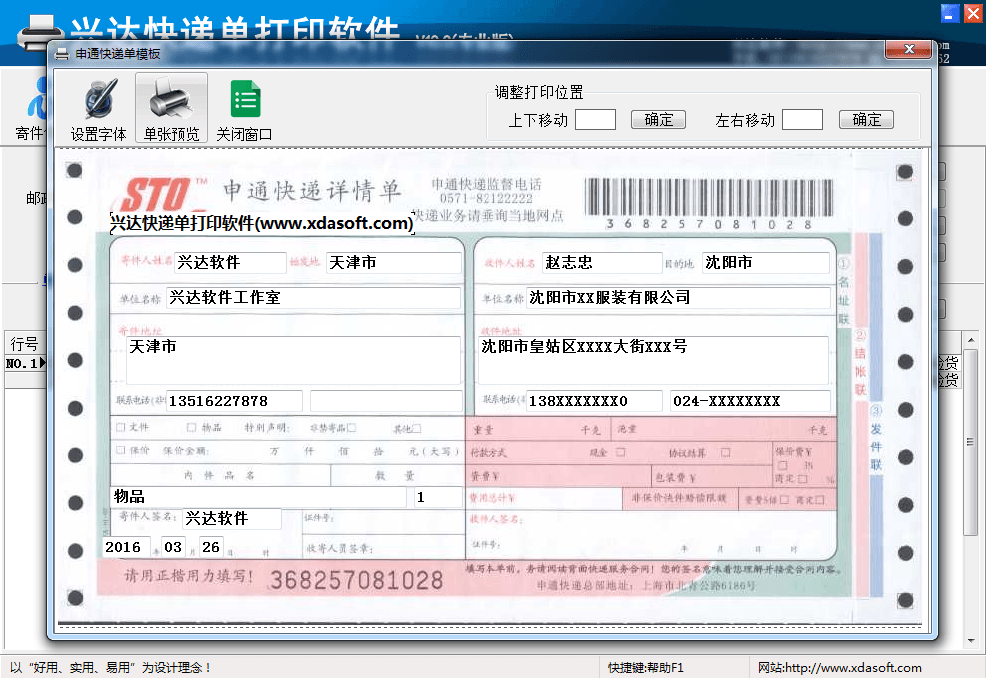
Task: Select recipient company 沈阳市XX服装有限公司 field
Action: [x=678, y=298]
